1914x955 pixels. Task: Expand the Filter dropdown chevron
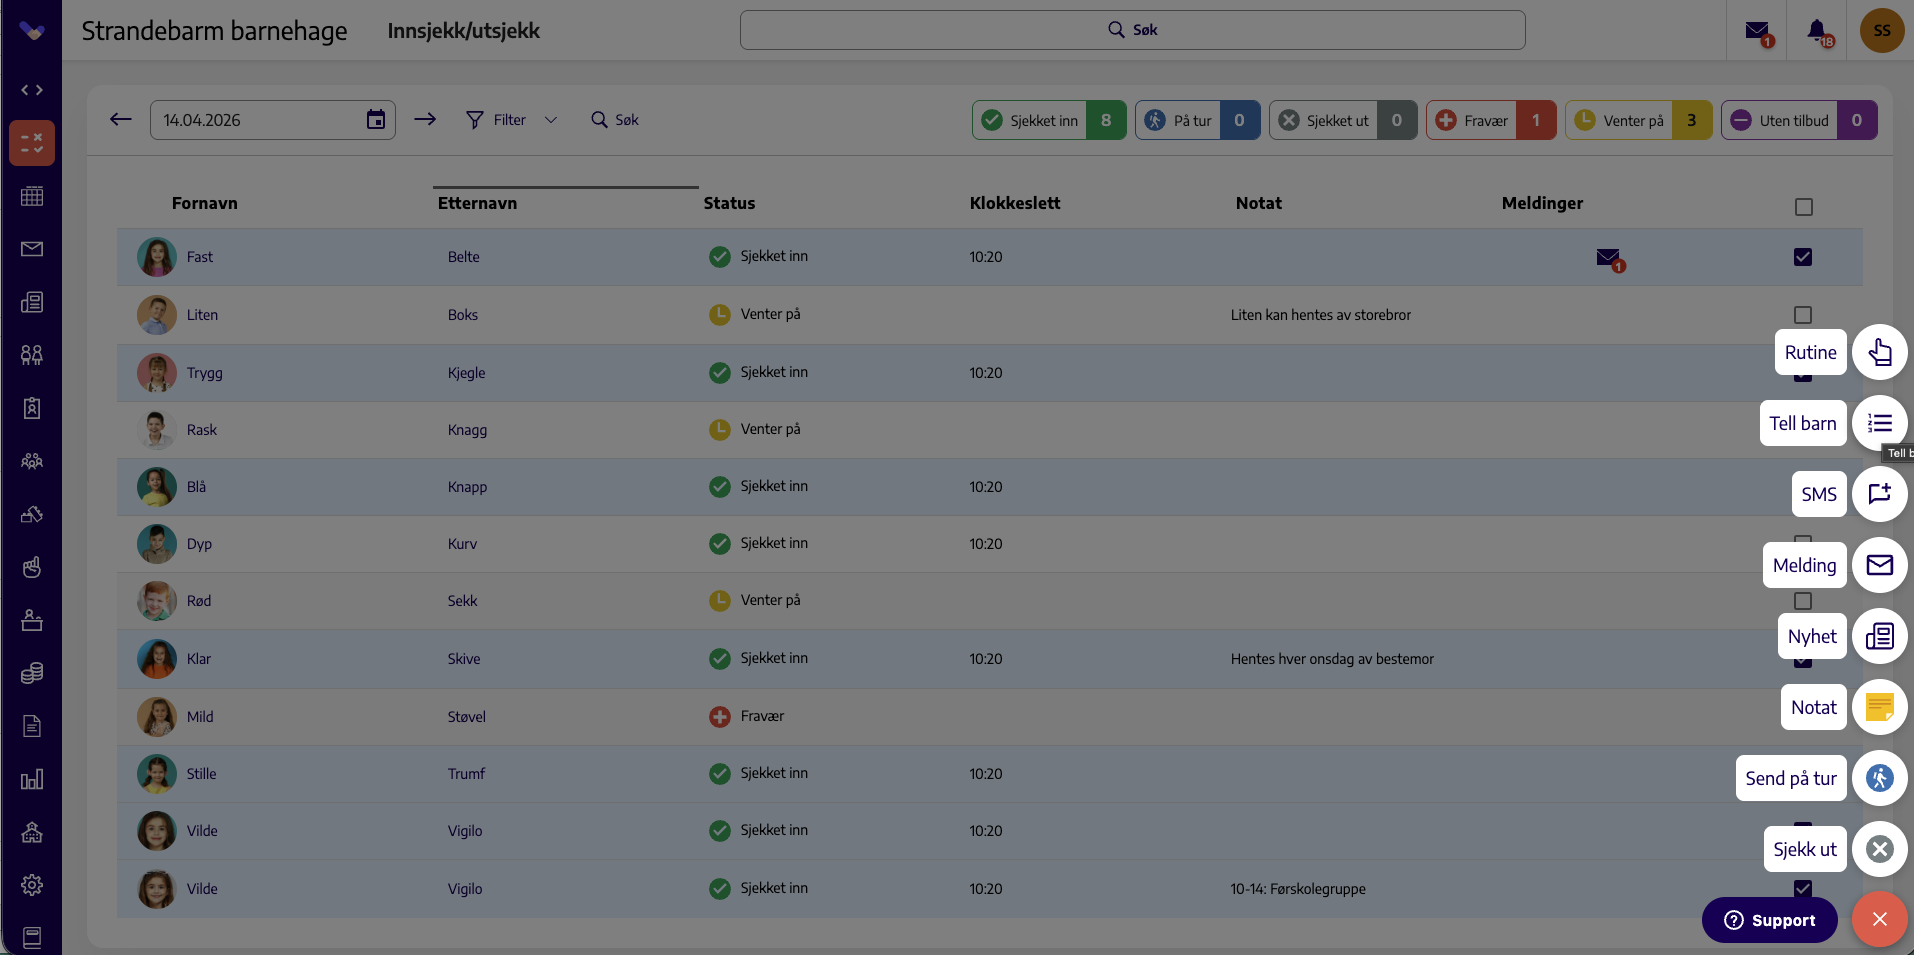click(550, 120)
